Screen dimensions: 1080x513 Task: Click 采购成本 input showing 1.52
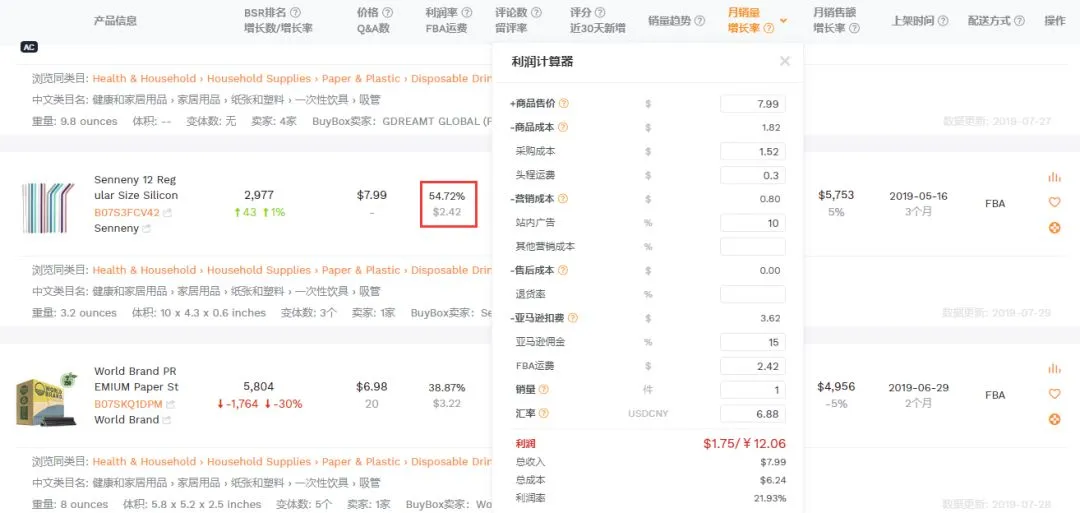point(752,151)
